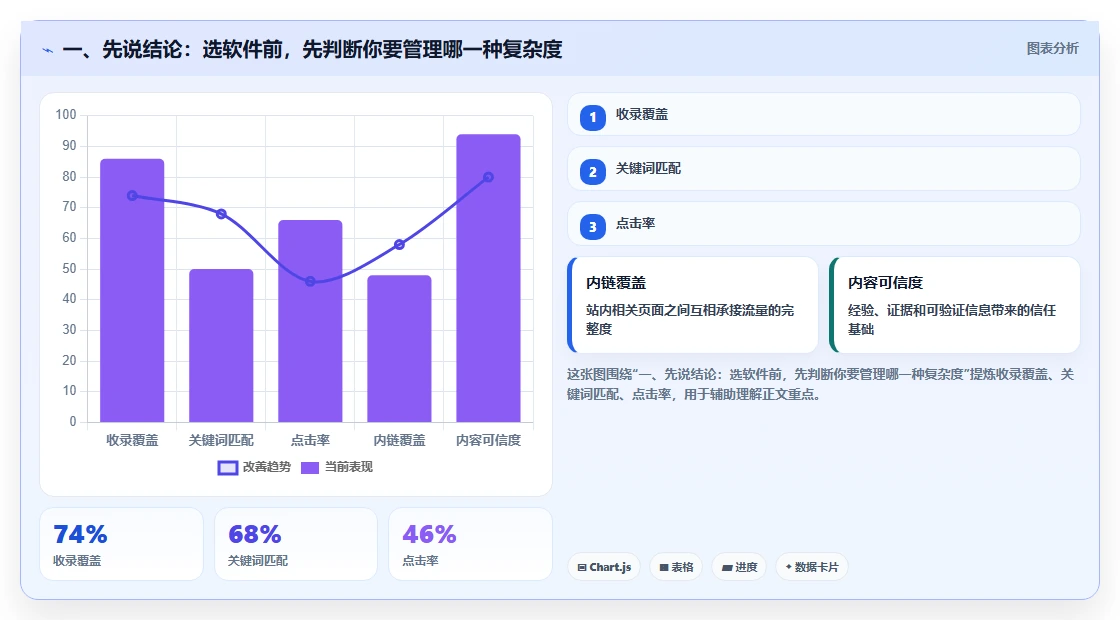This screenshot has height=620, width=1120.
Task: Click the 收录覆盖 bar in the chart
Action: pyautogui.click(x=132, y=291)
